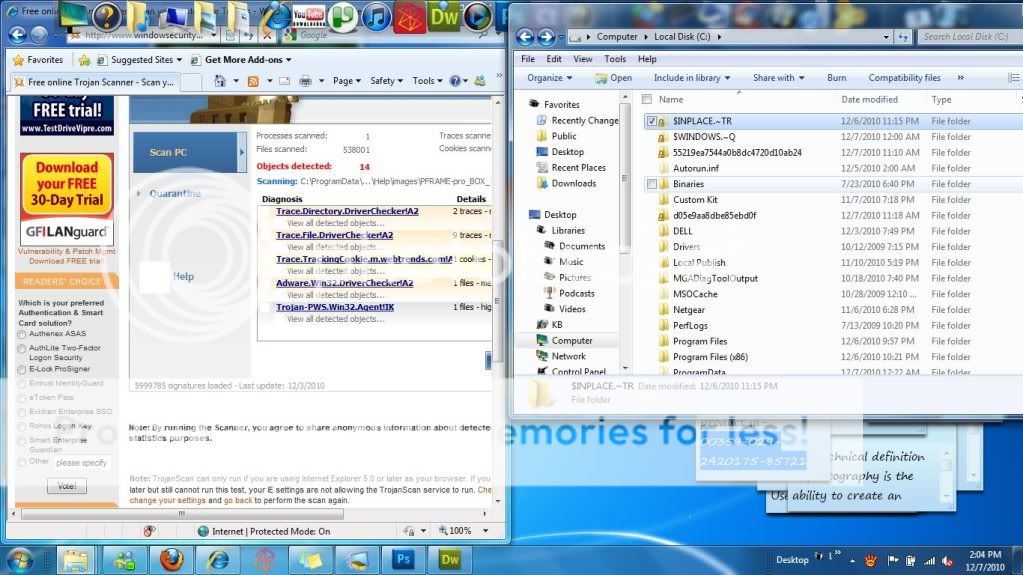This screenshot has height=575, width=1023.
Task: Select AuthLite Two-Factor radio option
Action: point(22,349)
